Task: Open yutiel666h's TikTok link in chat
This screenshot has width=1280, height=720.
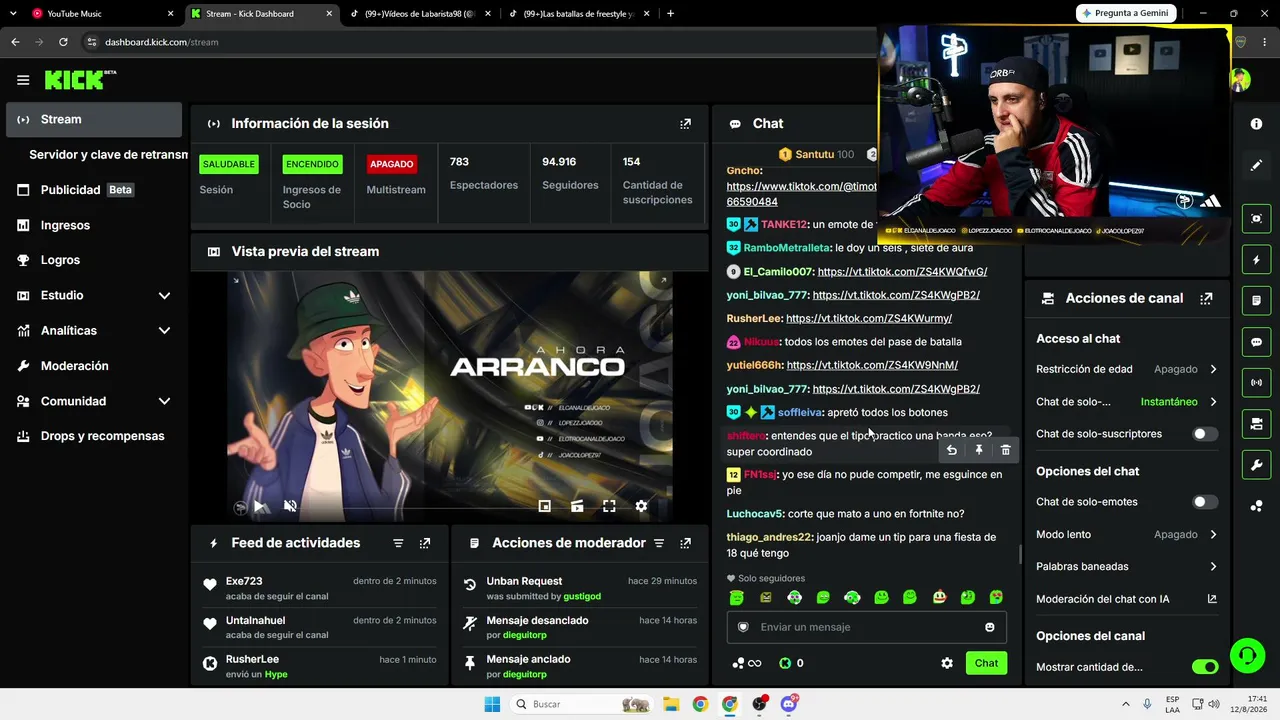Action: click(872, 366)
